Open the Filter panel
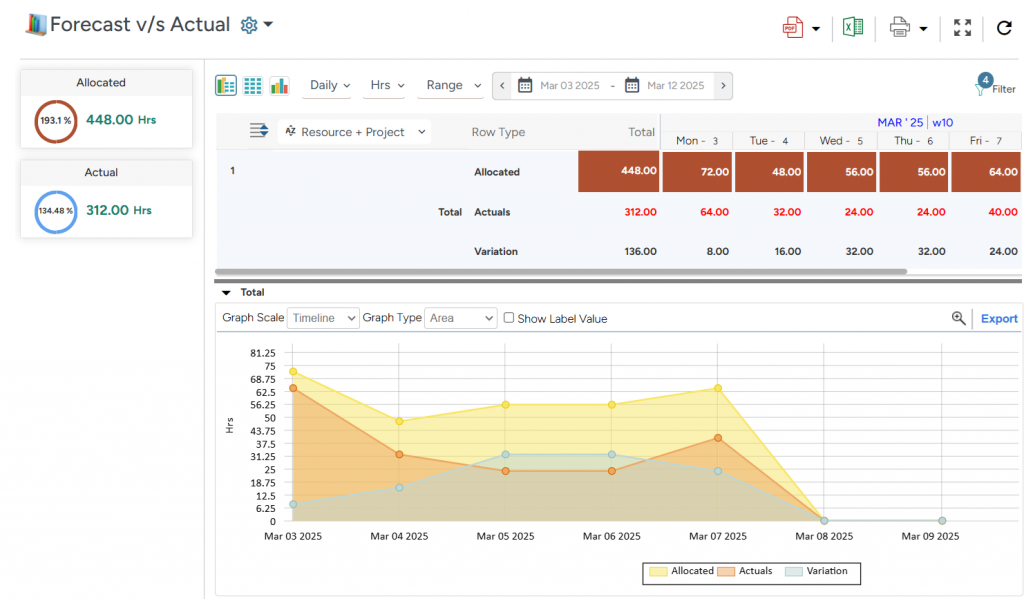 994,89
